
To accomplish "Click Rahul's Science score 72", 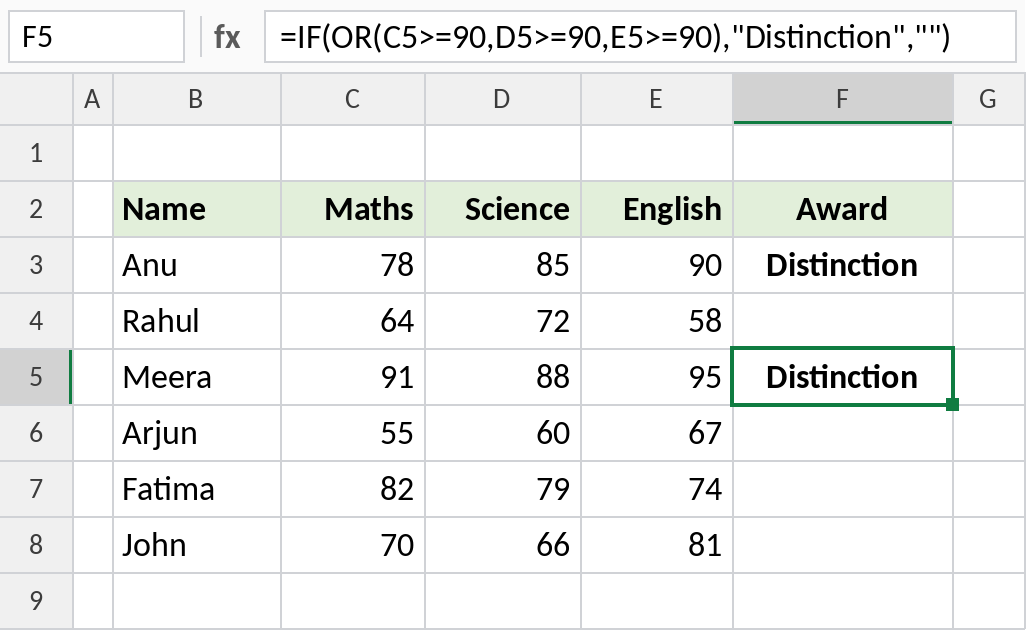I will coord(503,321).
